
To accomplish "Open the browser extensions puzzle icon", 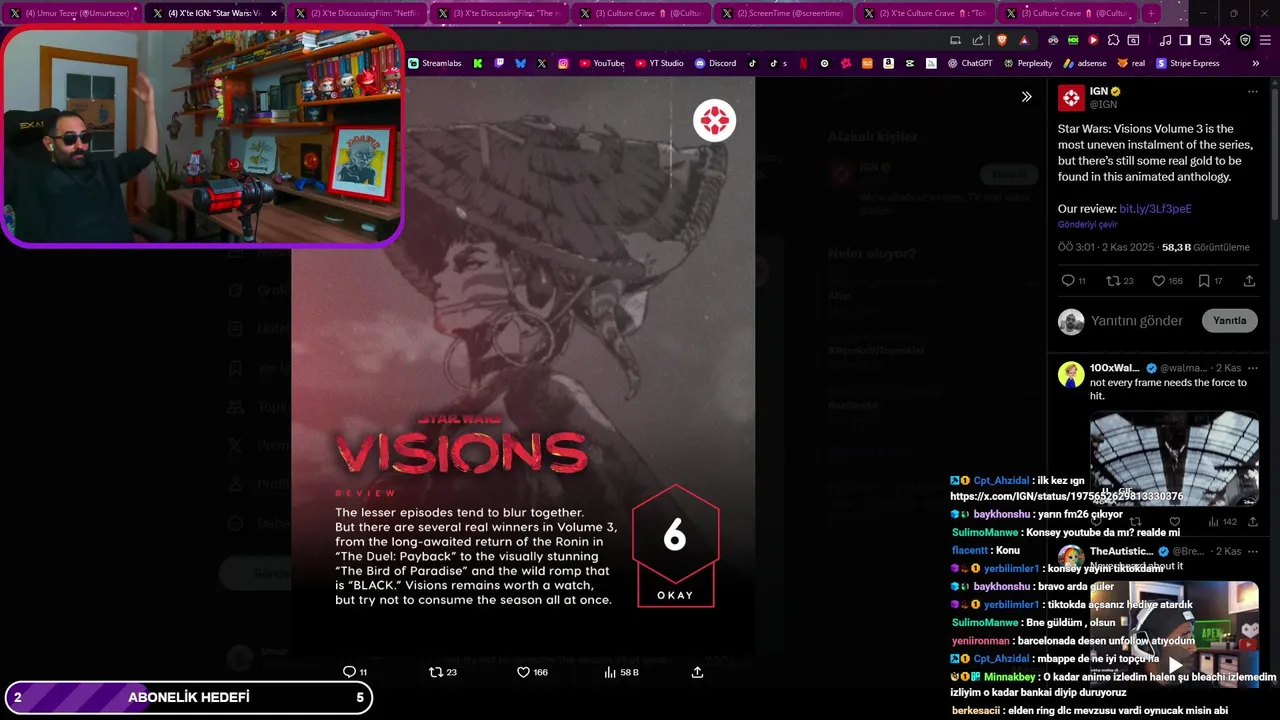I will [x=1113, y=40].
